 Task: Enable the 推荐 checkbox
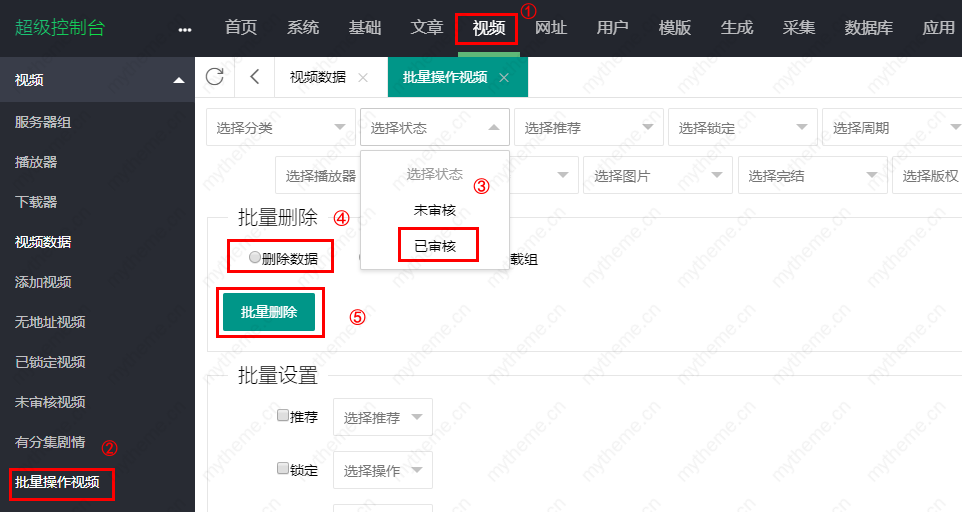283,416
